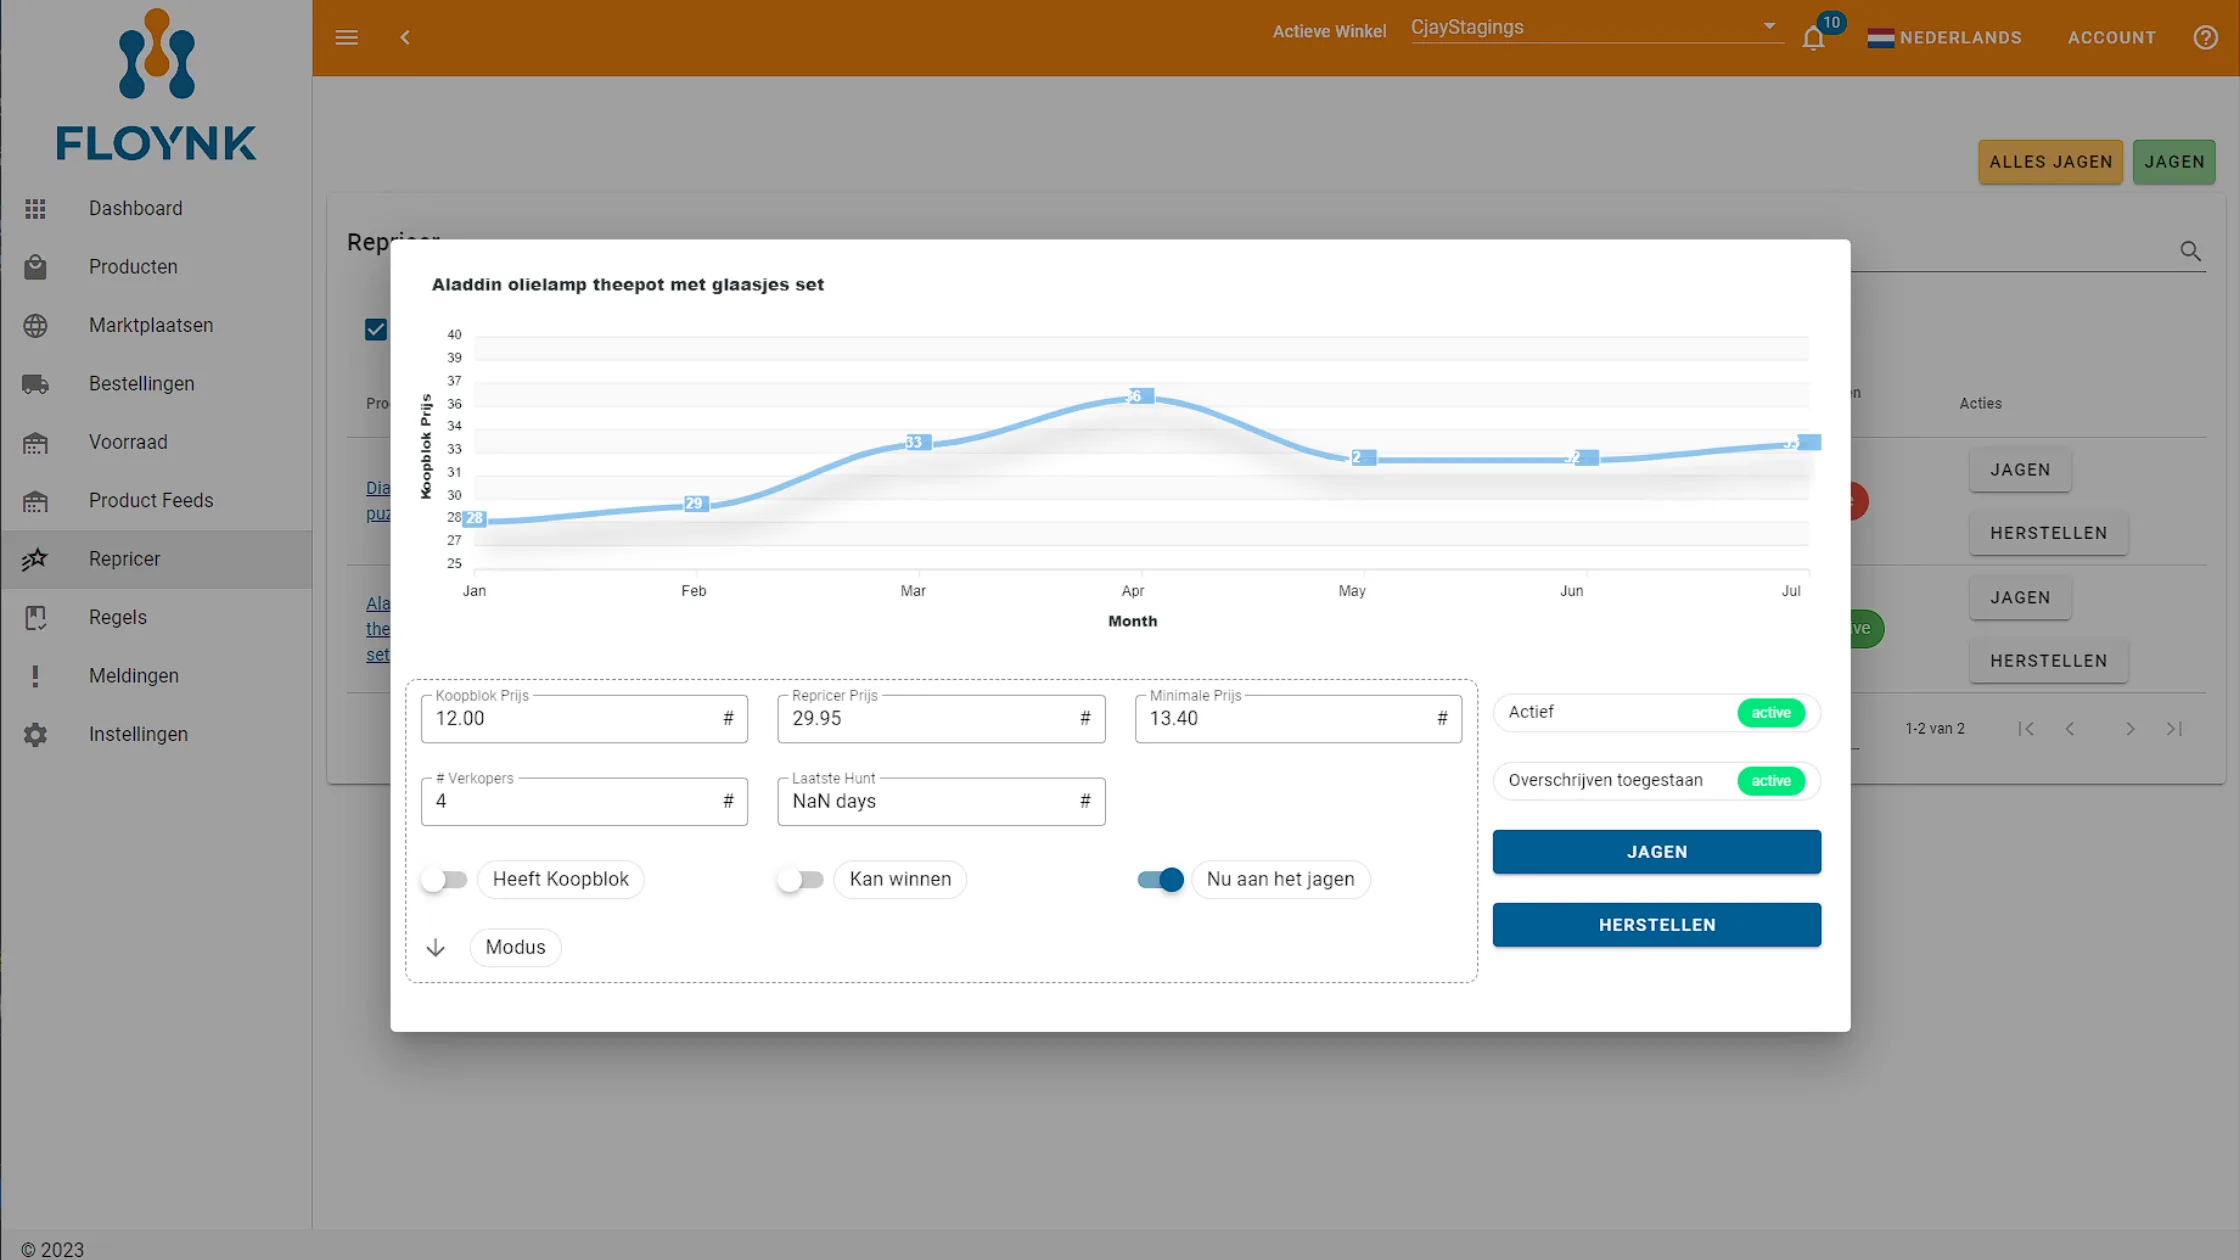Click the Marktplaatsen globe icon
Viewport: 2240px width, 1260px height.
pos(35,325)
